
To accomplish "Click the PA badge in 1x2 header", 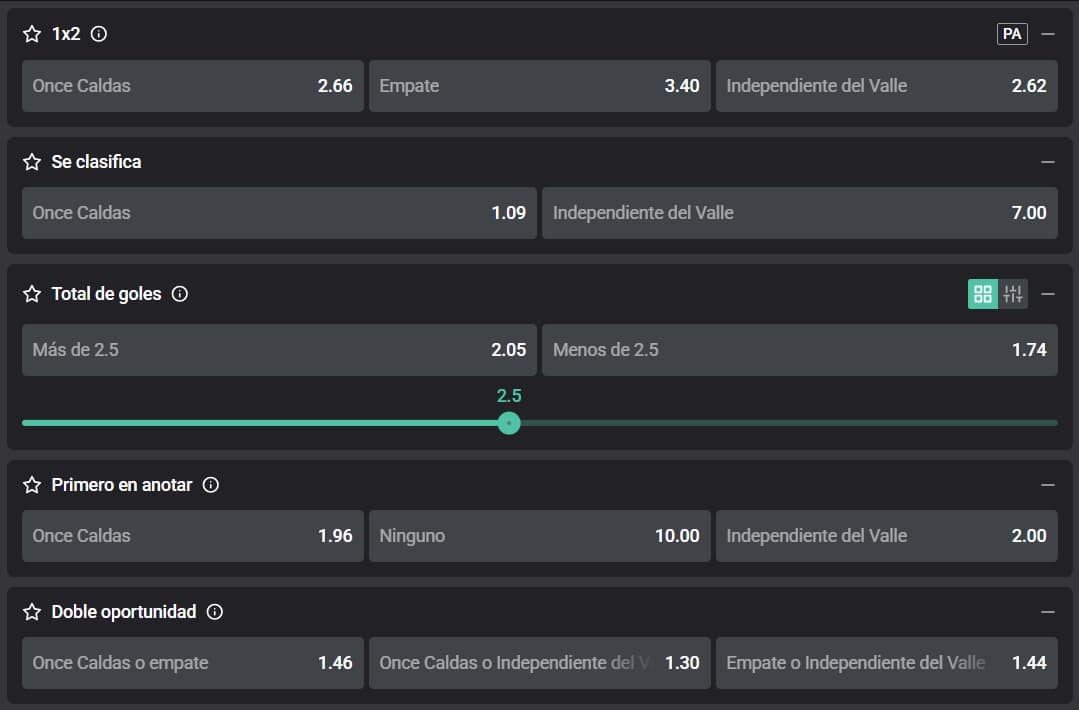I will coord(1012,34).
